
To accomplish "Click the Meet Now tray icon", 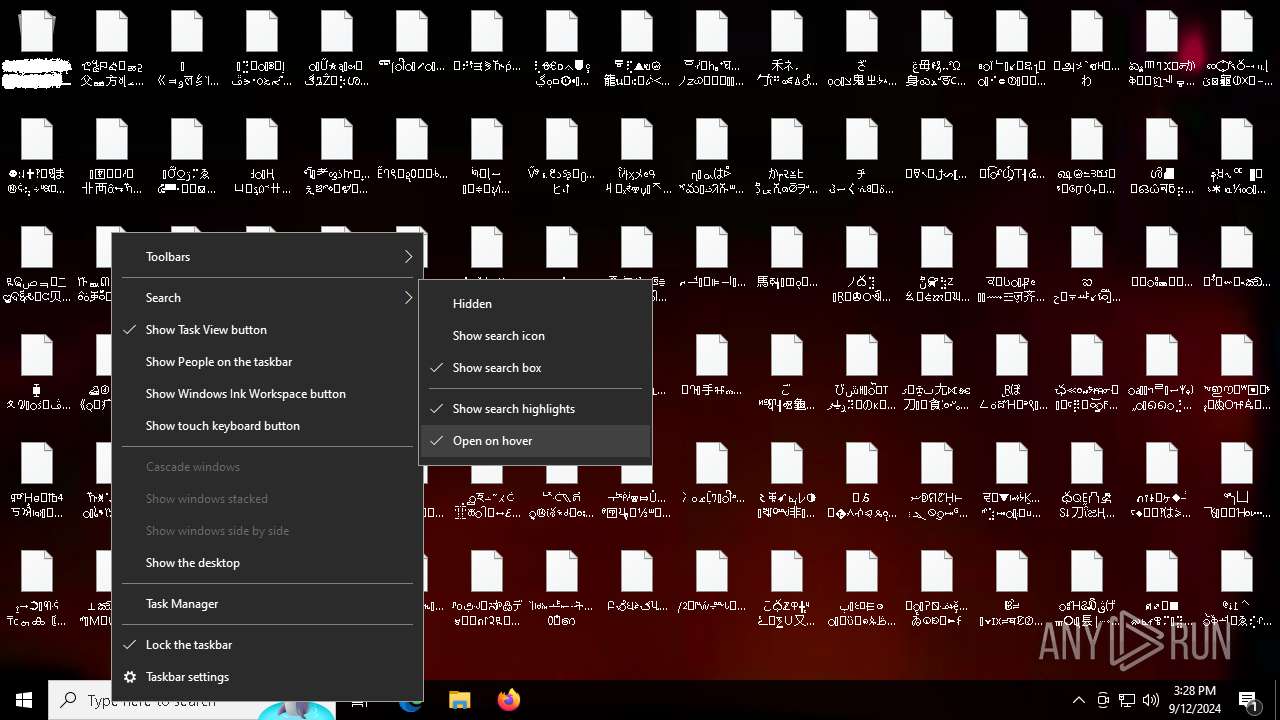I will click(1103, 700).
